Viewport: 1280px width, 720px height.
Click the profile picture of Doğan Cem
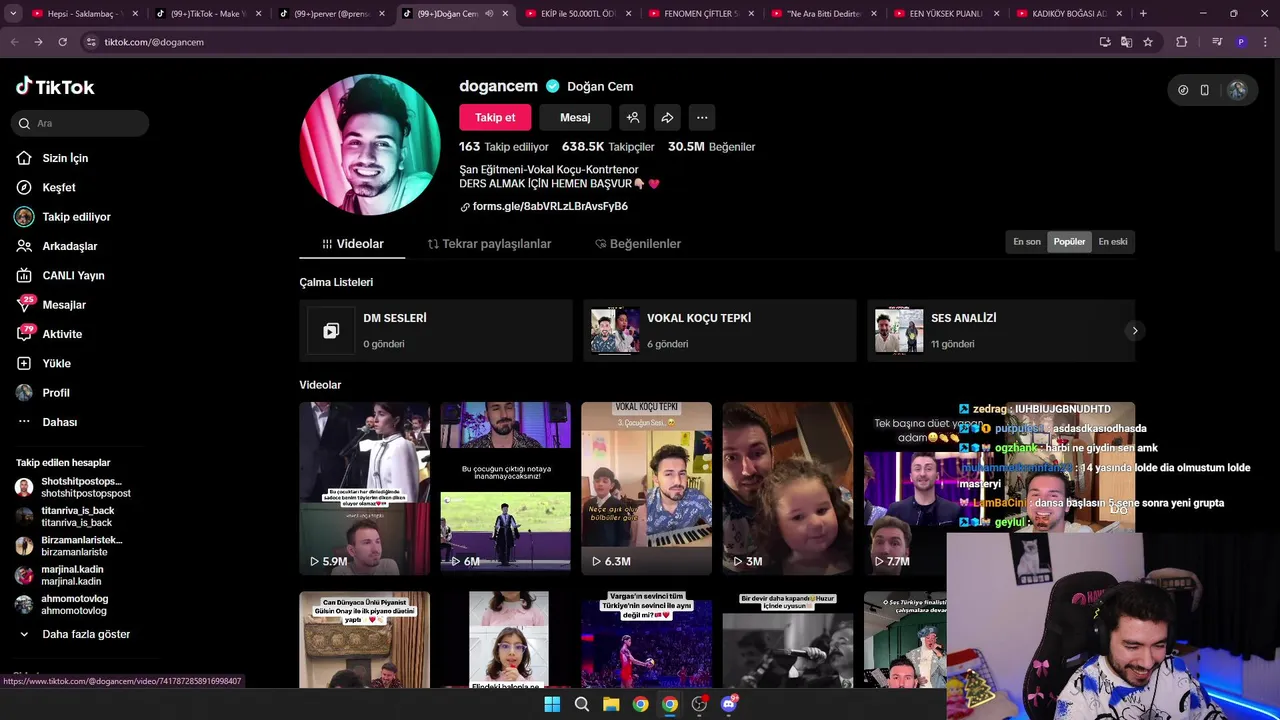tap(370, 144)
